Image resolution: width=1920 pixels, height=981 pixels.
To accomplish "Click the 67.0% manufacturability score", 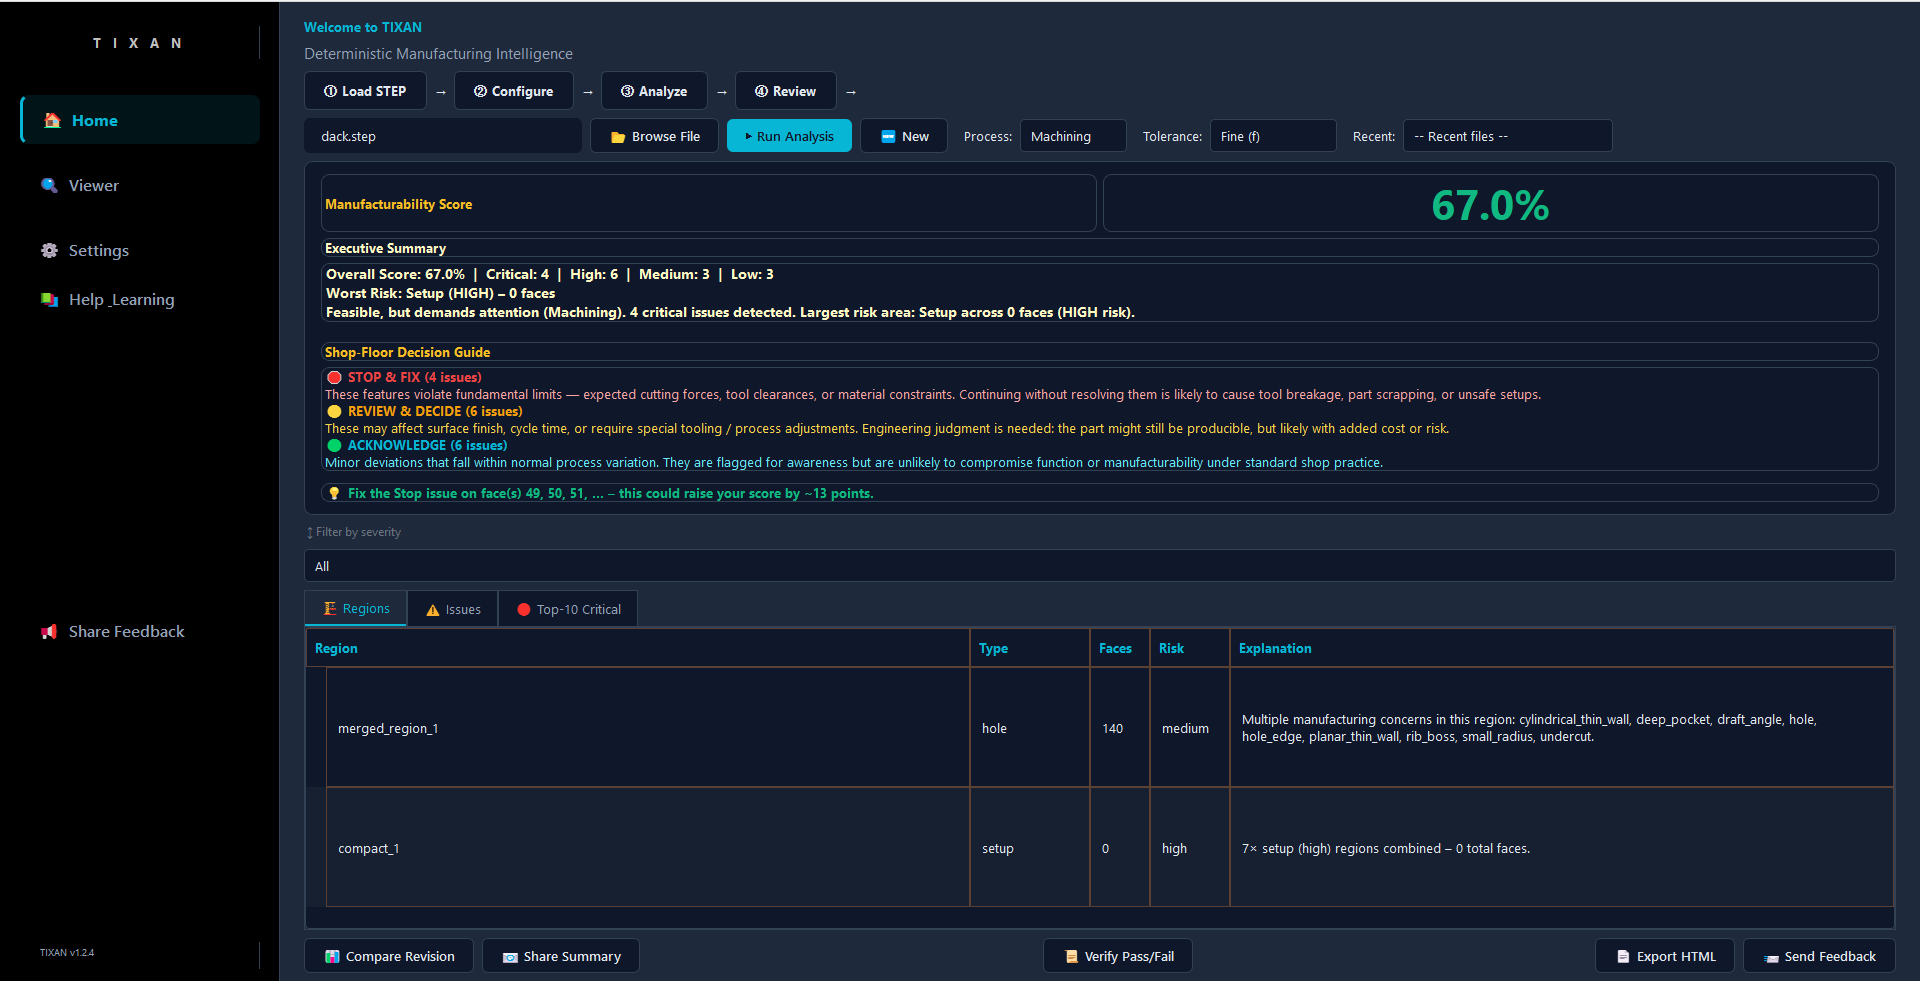I will (1490, 205).
